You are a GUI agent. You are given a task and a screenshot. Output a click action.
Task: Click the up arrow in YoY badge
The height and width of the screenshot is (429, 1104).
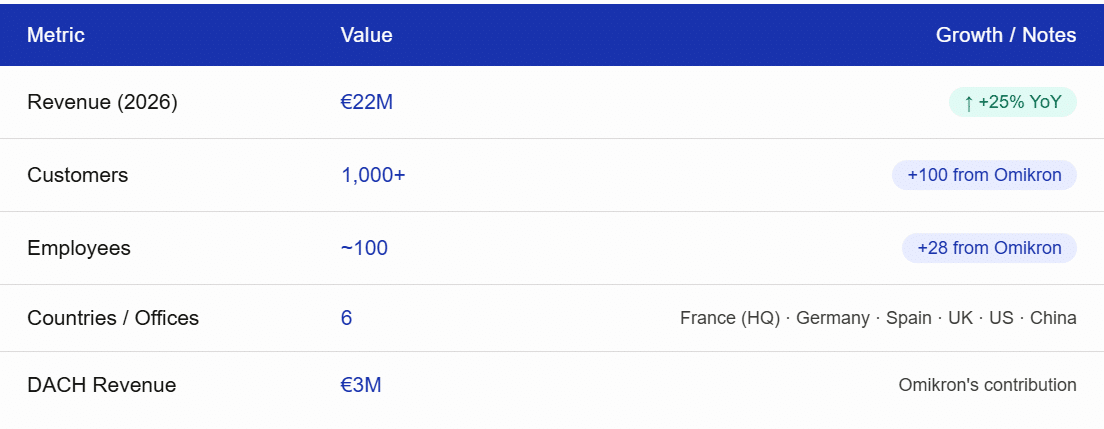(968, 104)
